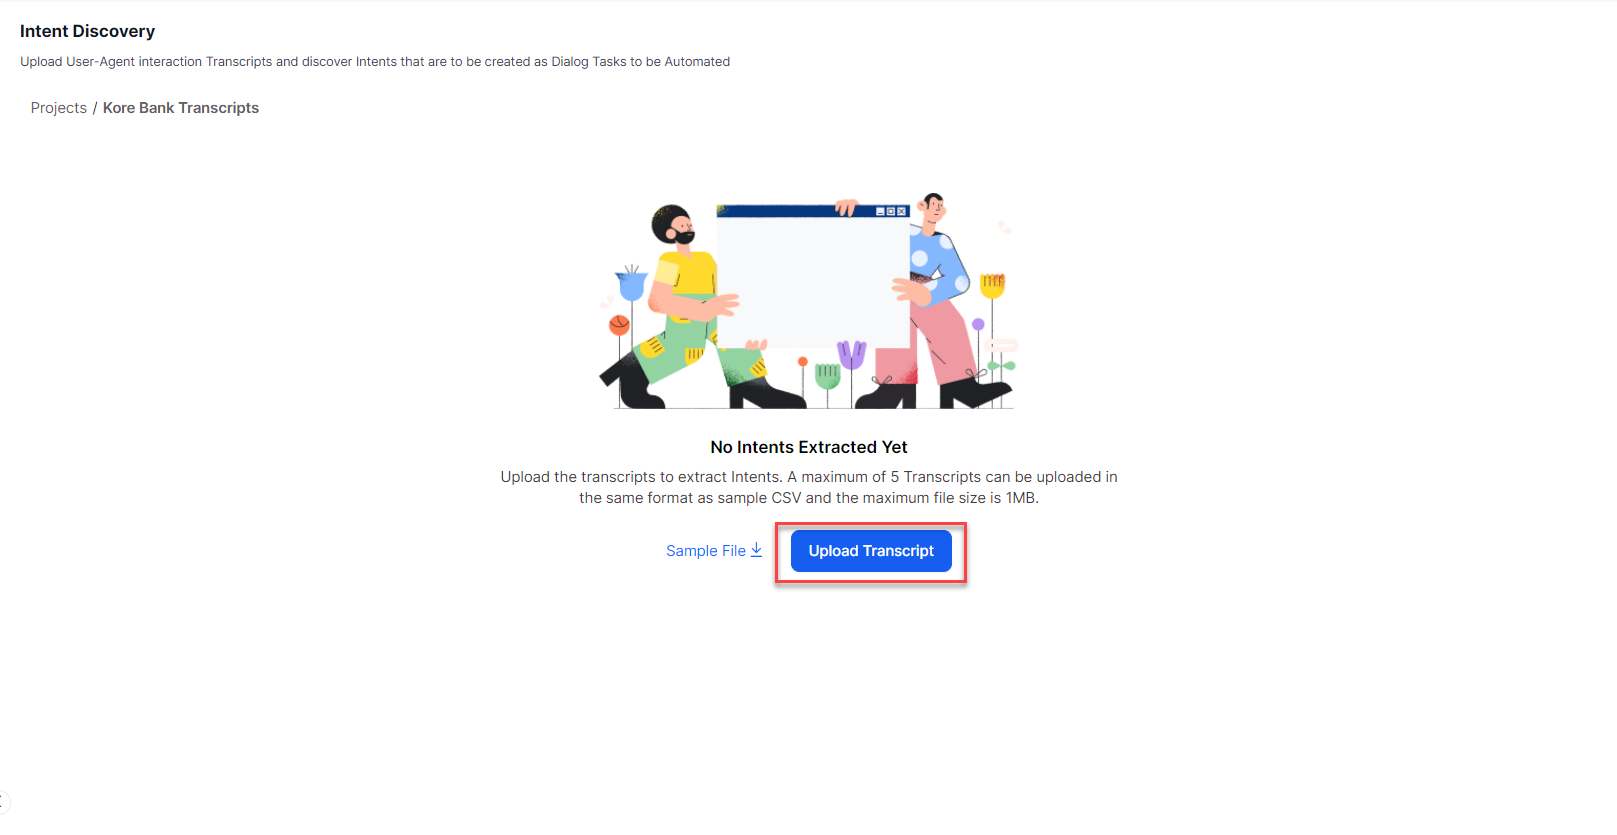Click the orange basketball-like flower on the left
This screenshot has height=835, width=1617.
(x=619, y=325)
